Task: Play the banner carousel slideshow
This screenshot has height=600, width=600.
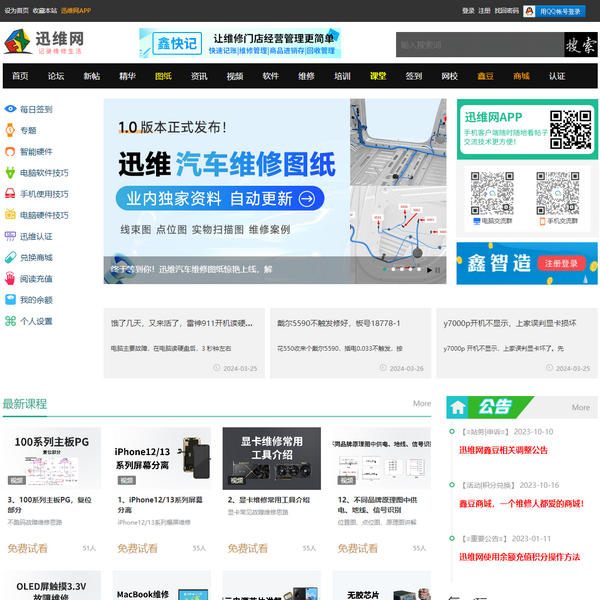Action: coord(429,269)
